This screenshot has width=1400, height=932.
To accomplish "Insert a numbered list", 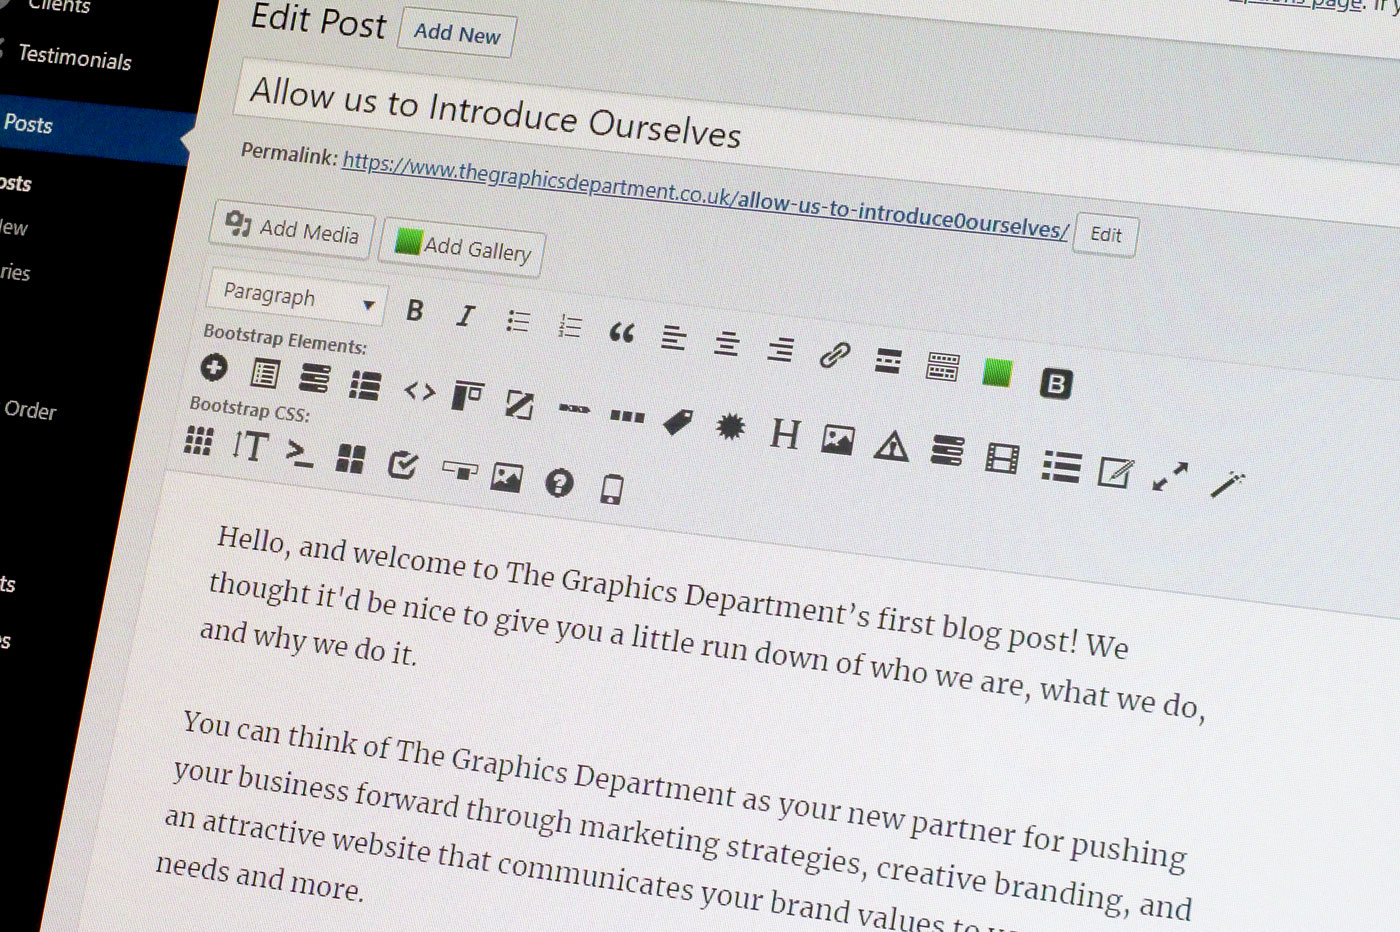I will 569,327.
